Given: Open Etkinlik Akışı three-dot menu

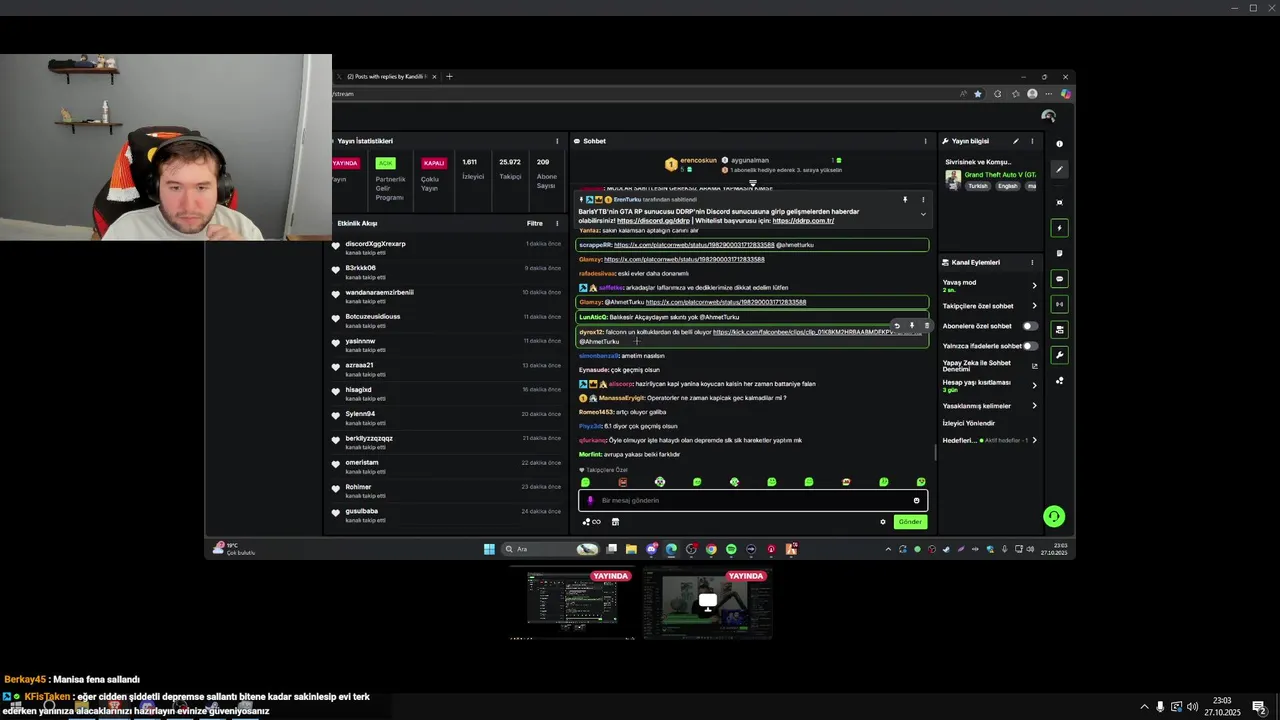Looking at the screenshot, I should pyautogui.click(x=557, y=223).
